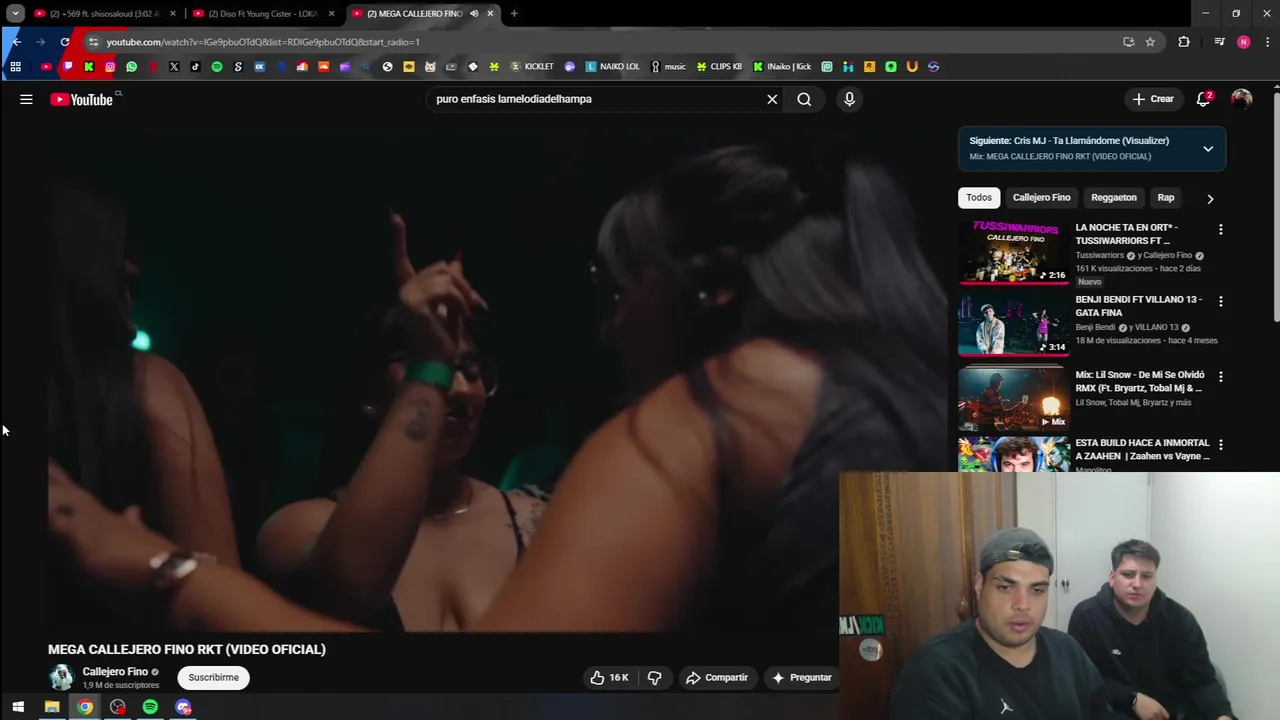
Task: Run search with the magnifier button
Action: (x=804, y=99)
